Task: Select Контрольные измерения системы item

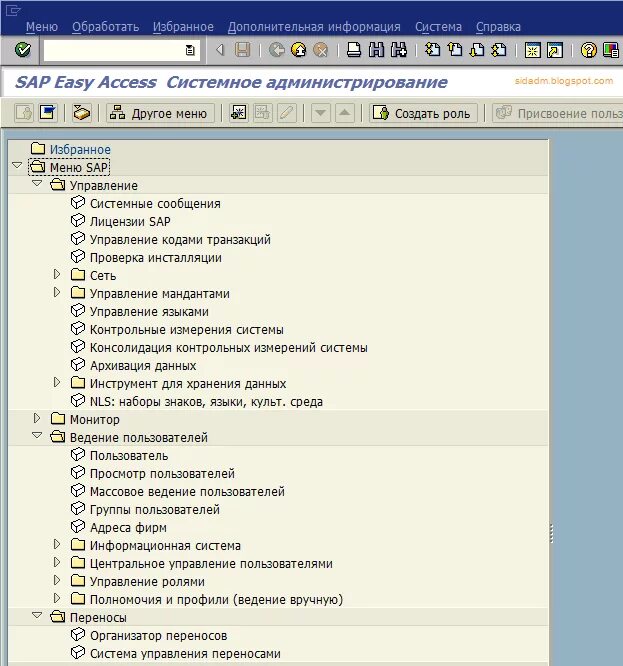Action: pyautogui.click(x=186, y=330)
